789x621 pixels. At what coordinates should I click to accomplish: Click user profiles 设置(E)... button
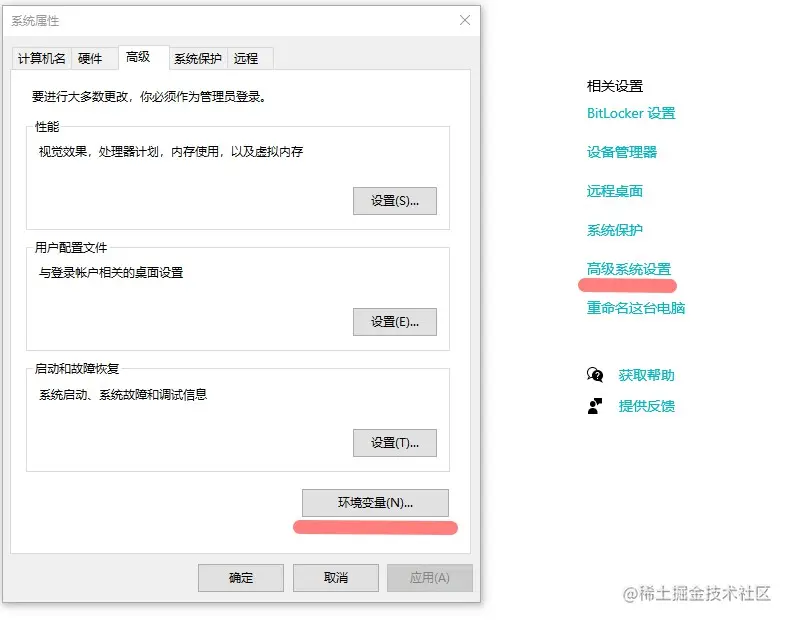[394, 322]
